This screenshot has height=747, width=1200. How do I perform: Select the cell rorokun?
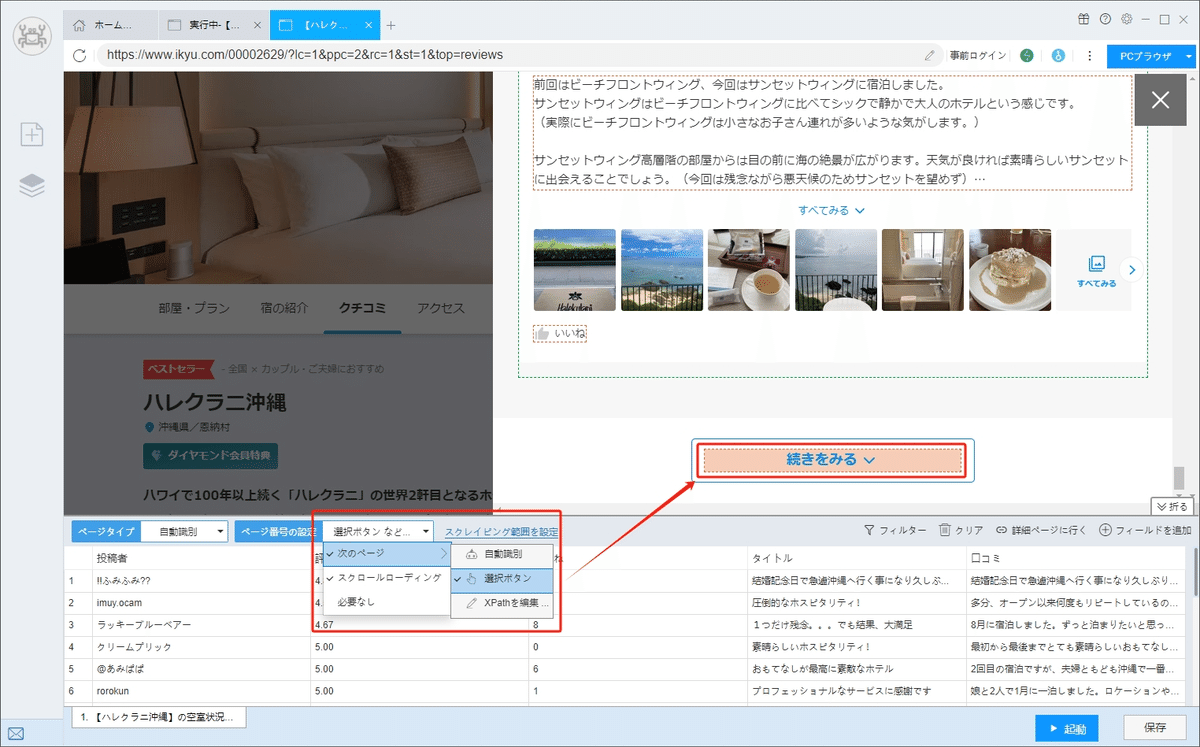pyautogui.click(x=201, y=690)
